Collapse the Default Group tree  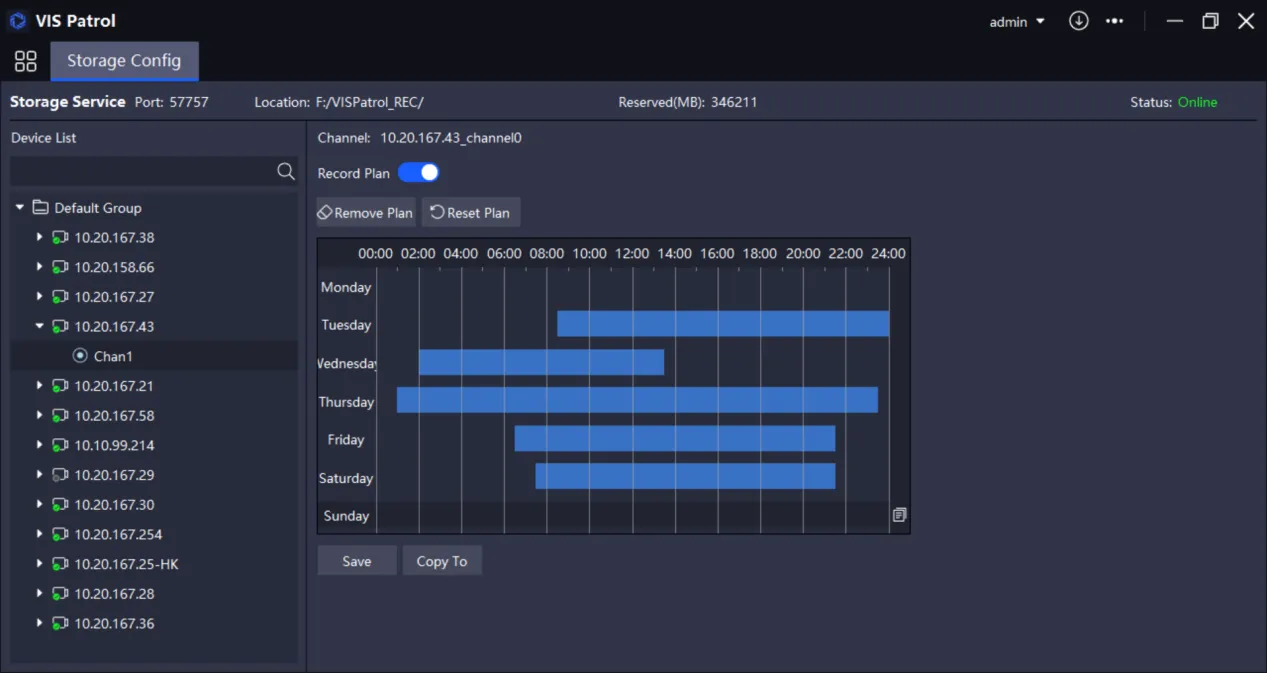[x=20, y=208]
